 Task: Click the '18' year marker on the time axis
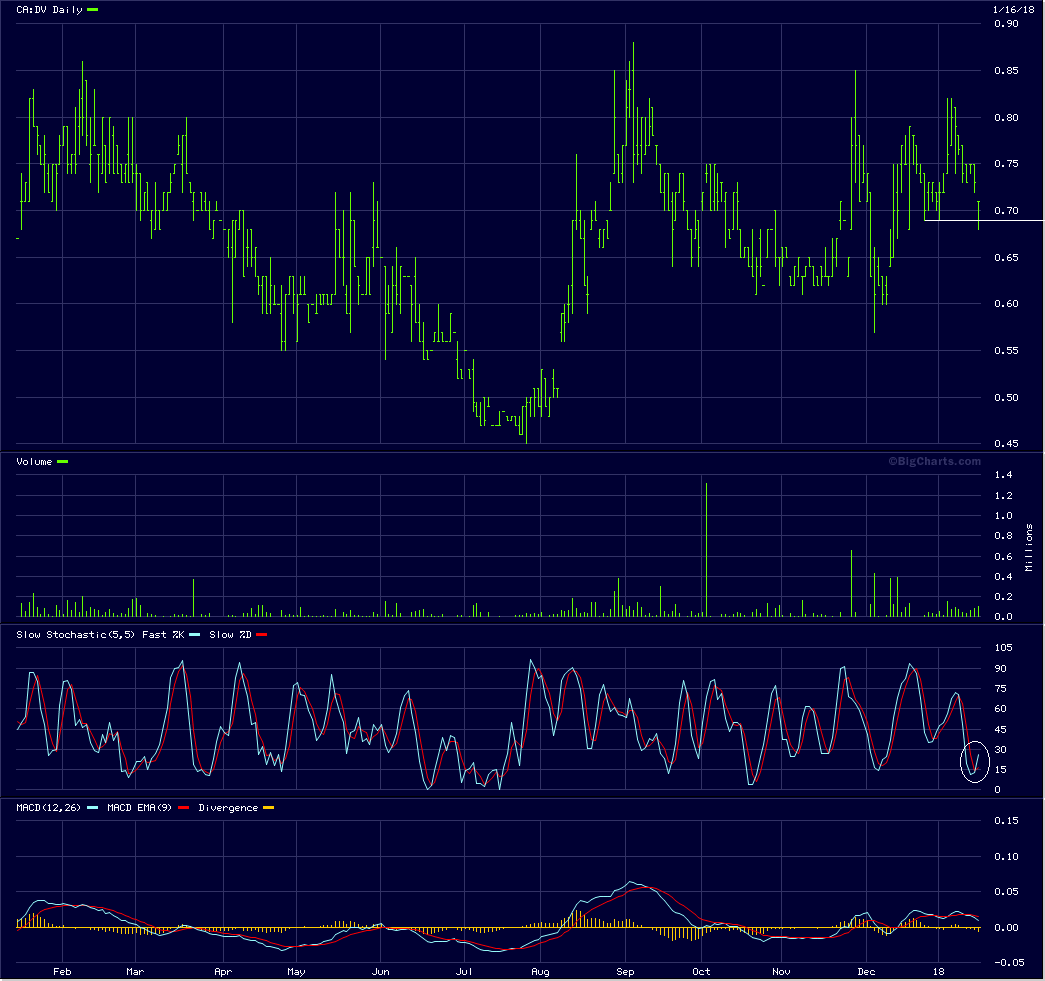click(x=938, y=971)
